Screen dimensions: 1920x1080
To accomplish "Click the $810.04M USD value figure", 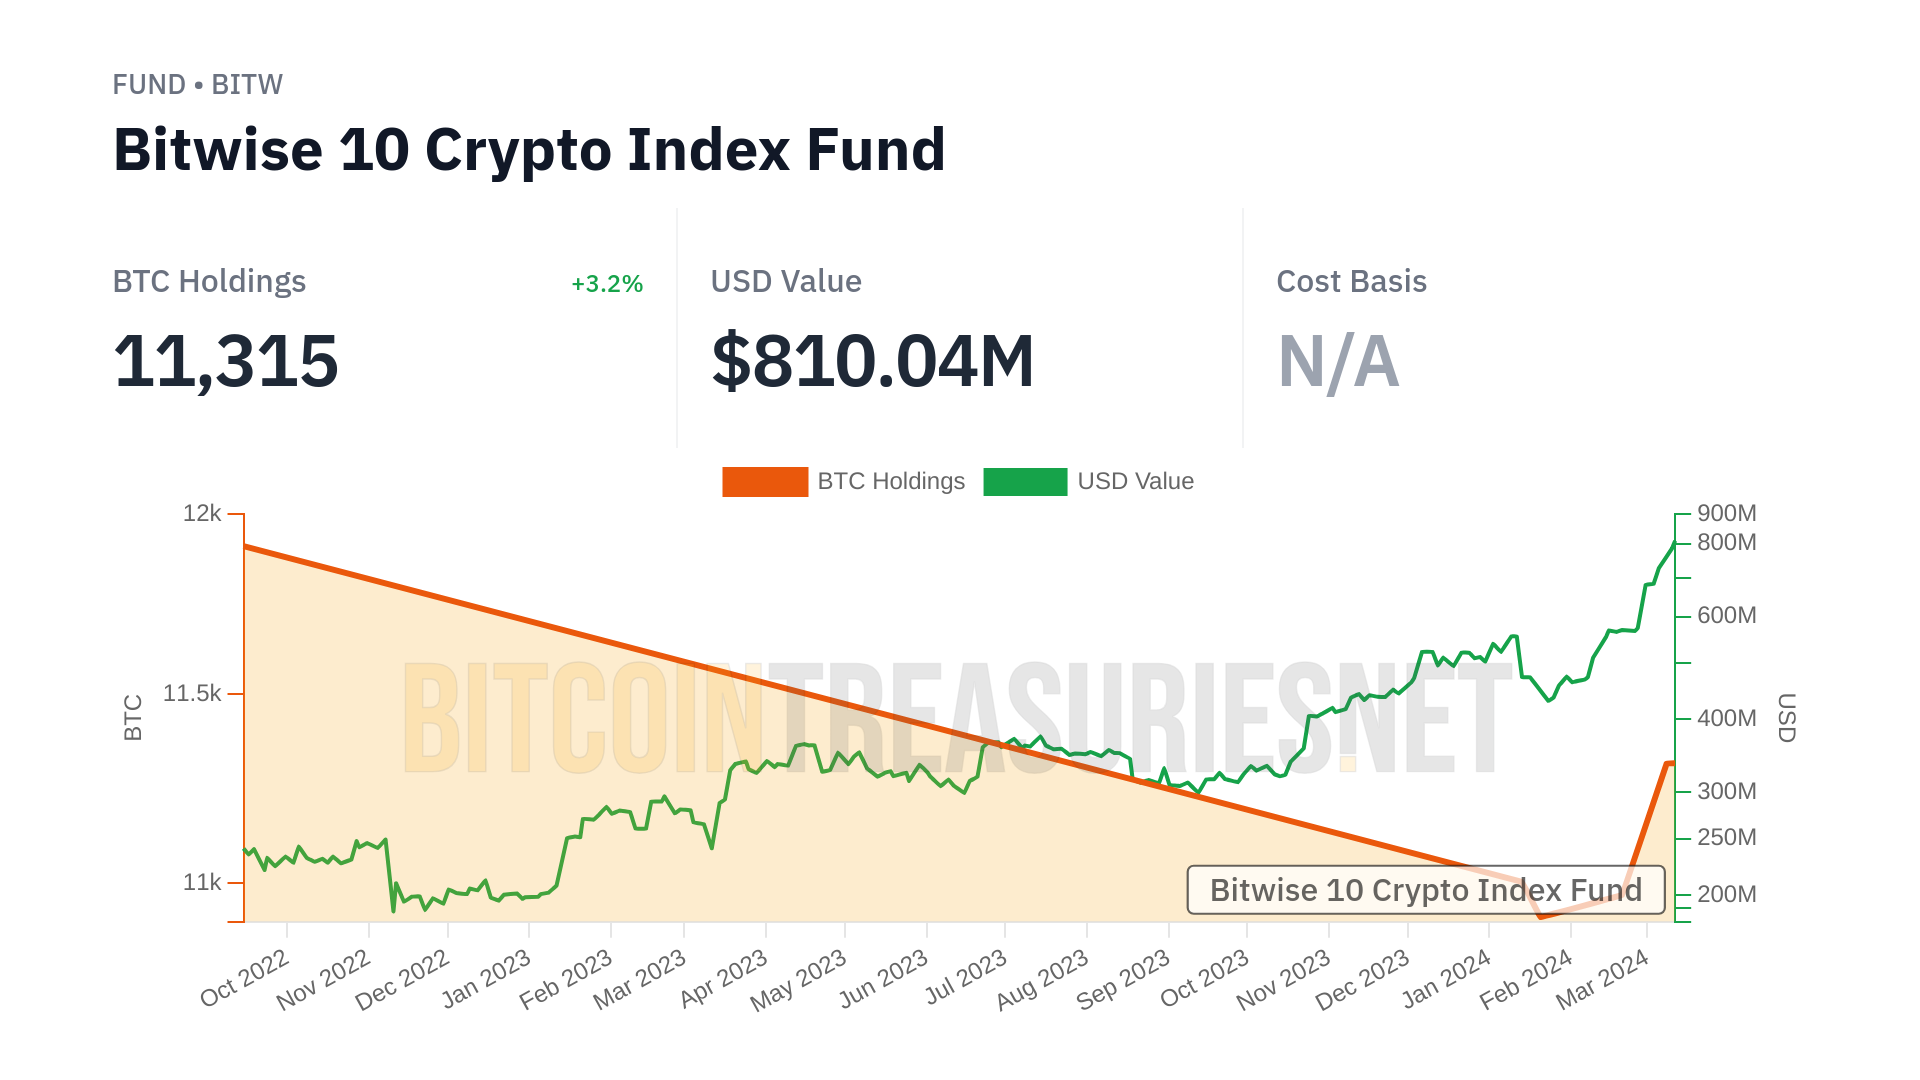I will [872, 361].
